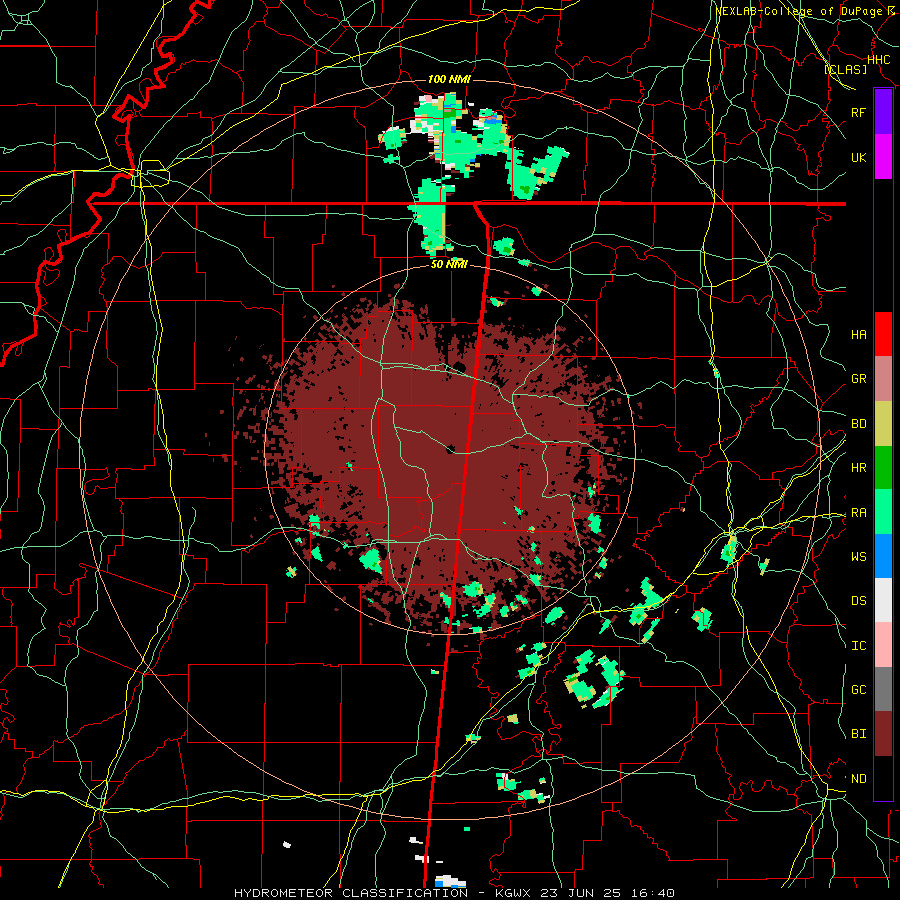
Task: Click the GR legend label
Action: (859, 379)
